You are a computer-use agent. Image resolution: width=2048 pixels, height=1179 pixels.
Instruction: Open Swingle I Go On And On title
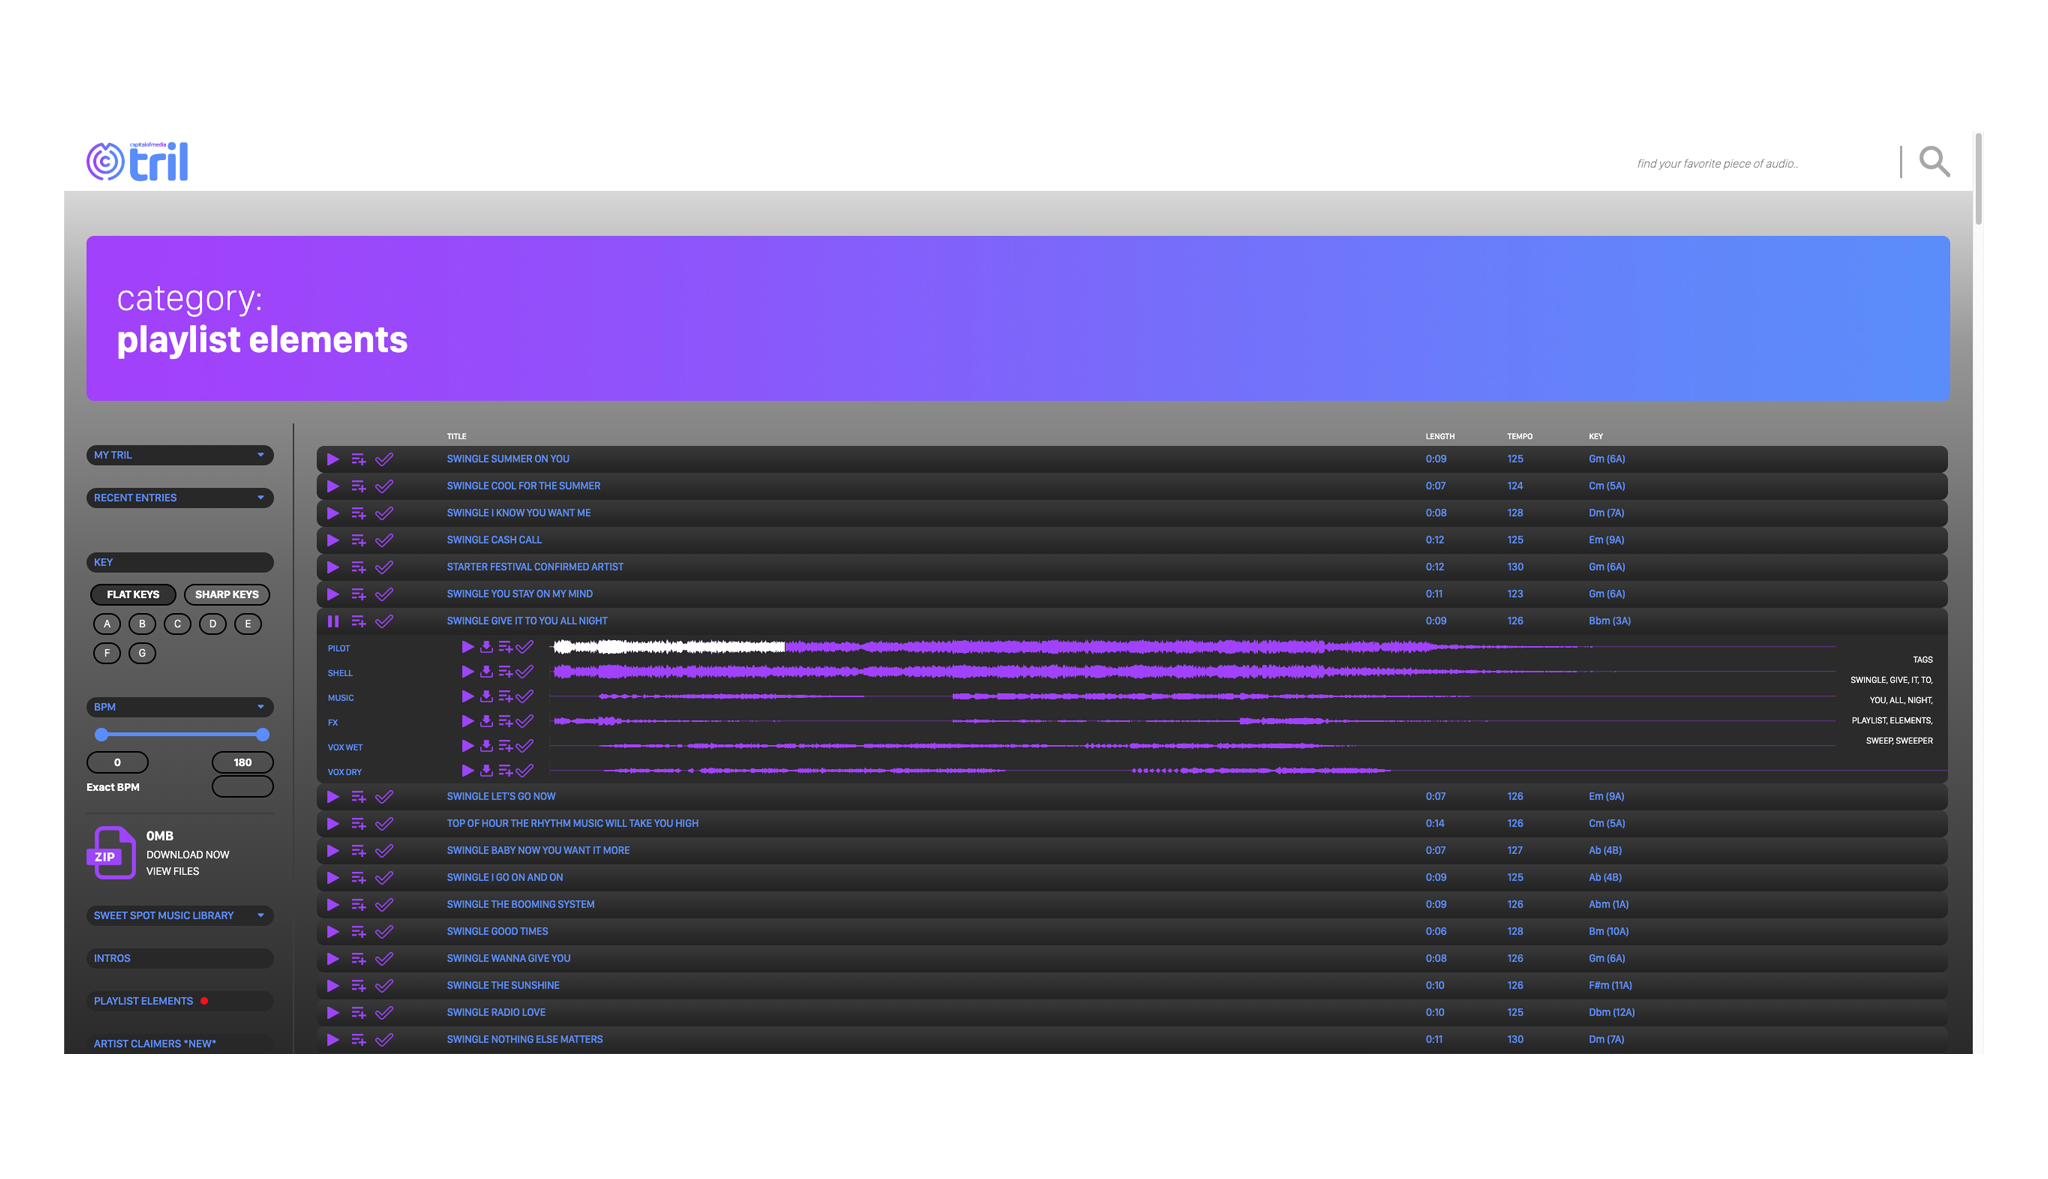(x=505, y=877)
